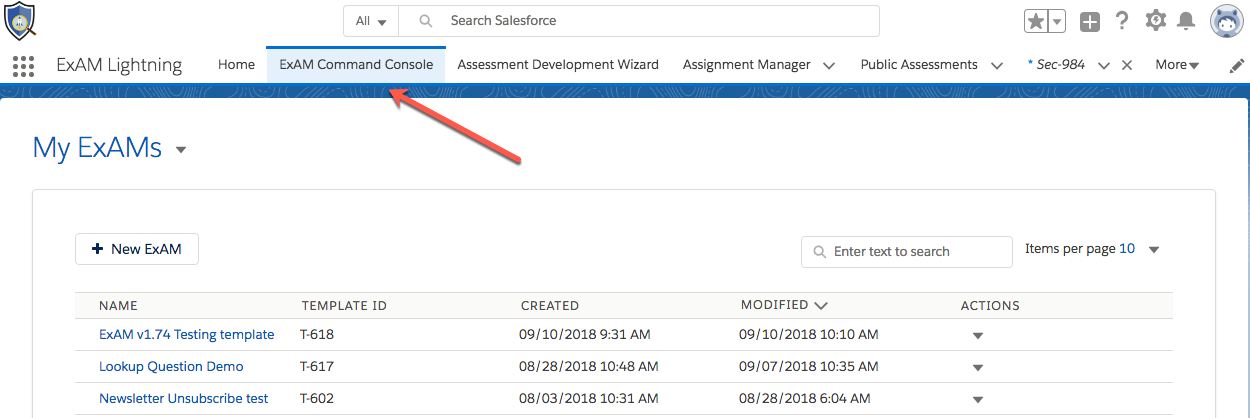Screen dimensions: 1250x418
Task: Sort by the CREATED column header
Action: pos(550,306)
